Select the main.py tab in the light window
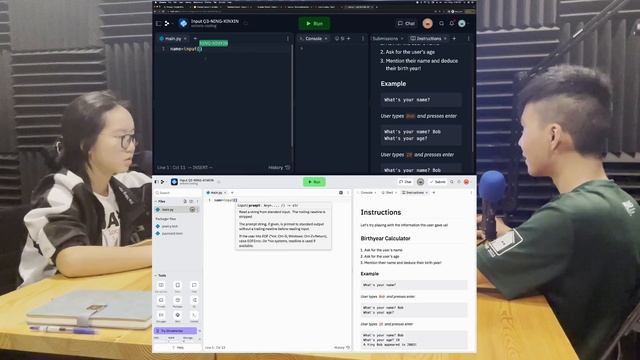Screen dimensions: 640x360 [x=215, y=193]
